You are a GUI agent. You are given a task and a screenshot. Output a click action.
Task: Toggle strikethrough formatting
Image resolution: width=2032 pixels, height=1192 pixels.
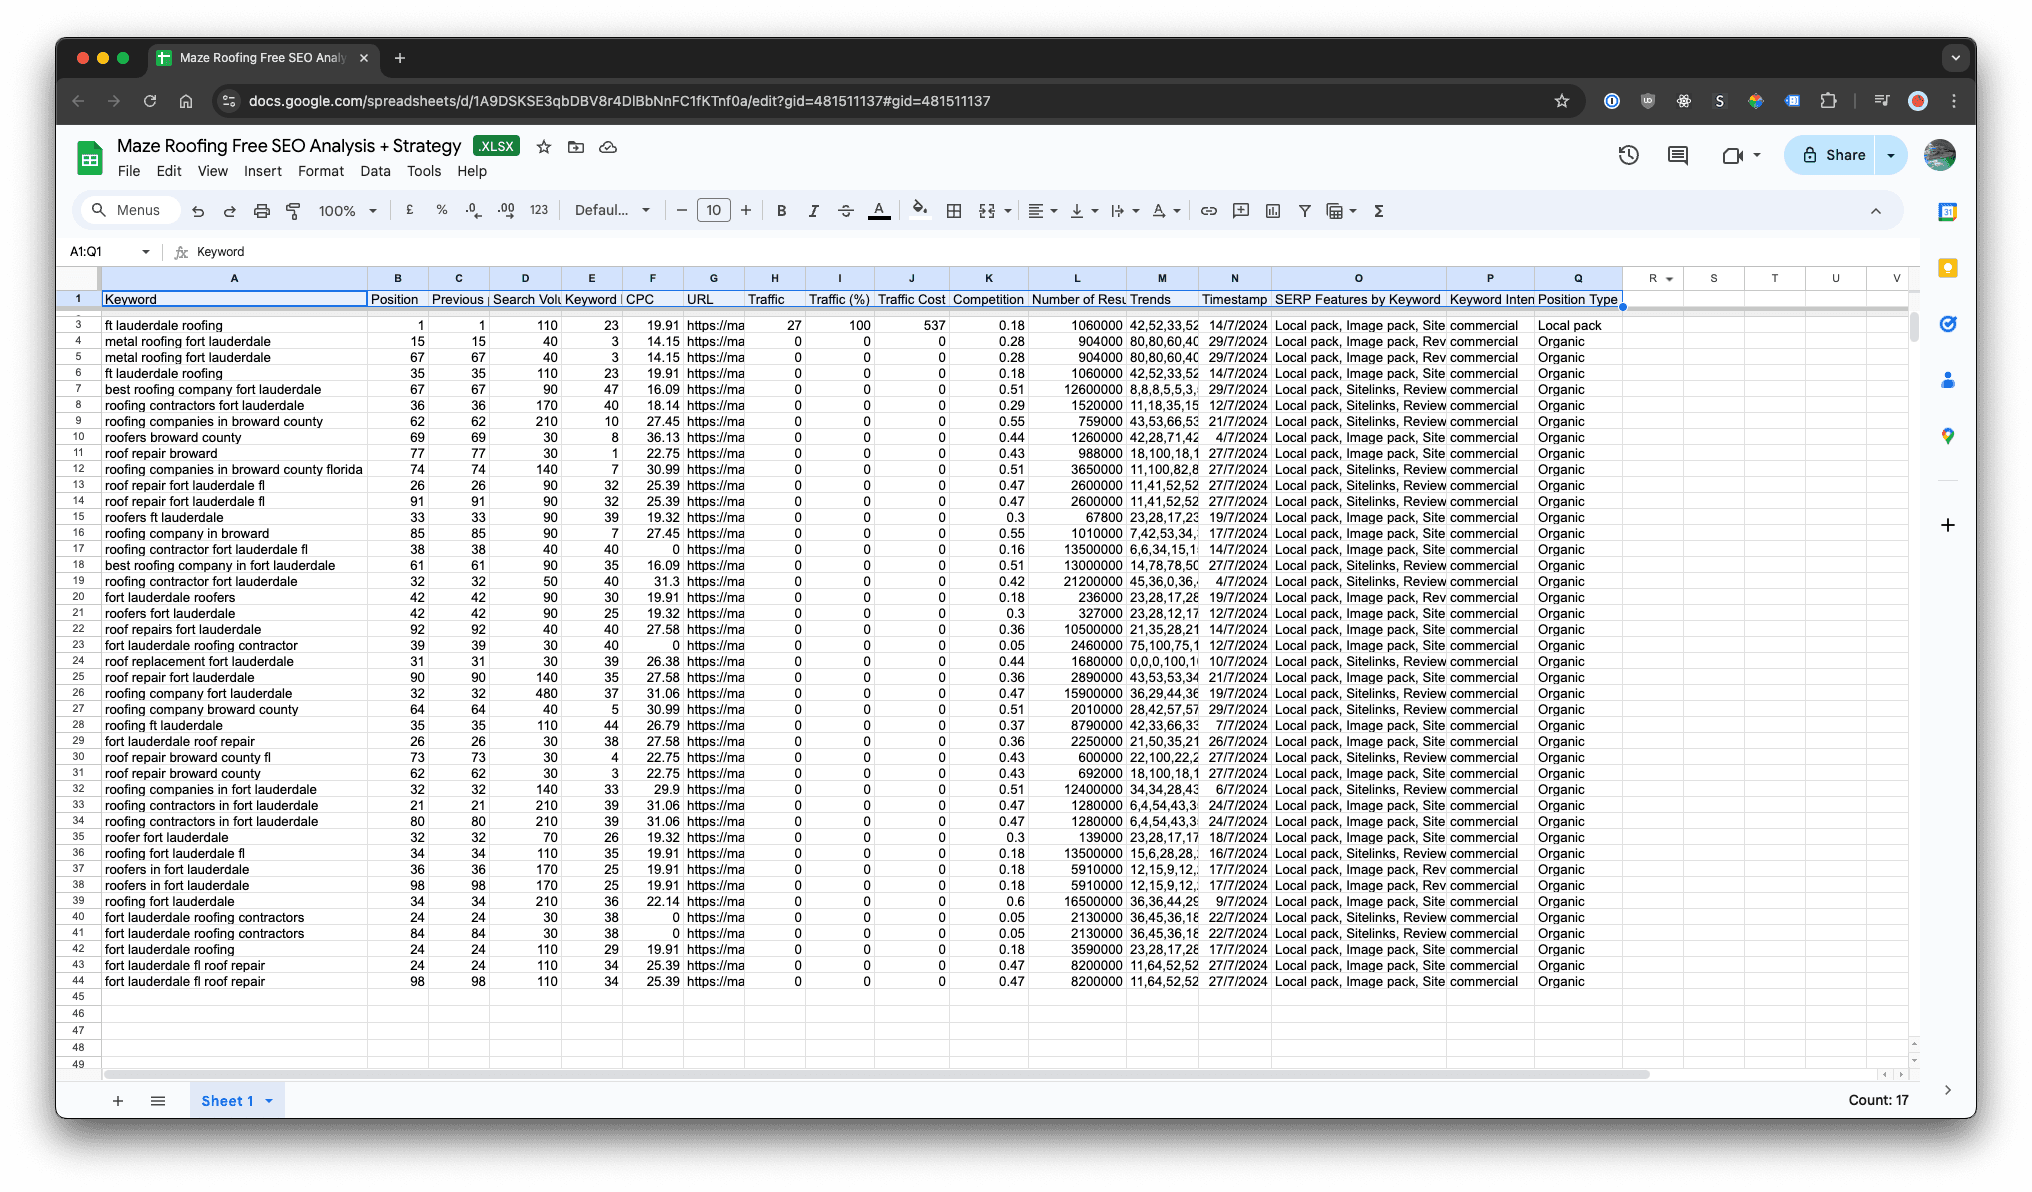click(846, 211)
